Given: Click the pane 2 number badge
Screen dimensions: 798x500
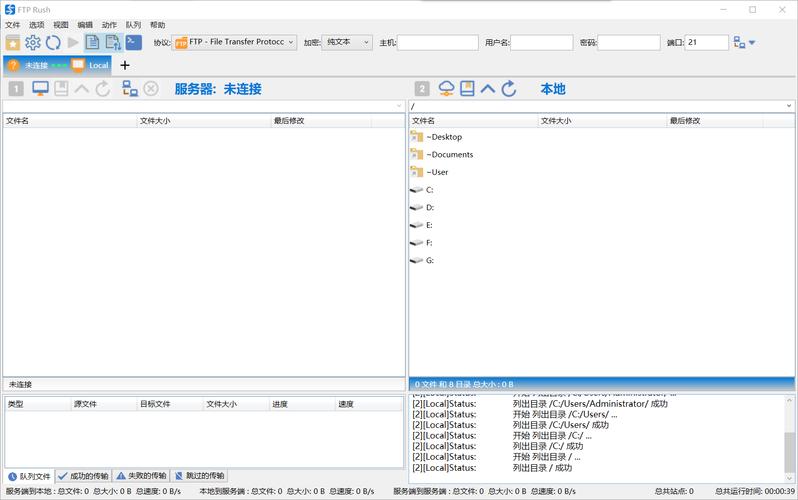Looking at the screenshot, I should (422, 89).
